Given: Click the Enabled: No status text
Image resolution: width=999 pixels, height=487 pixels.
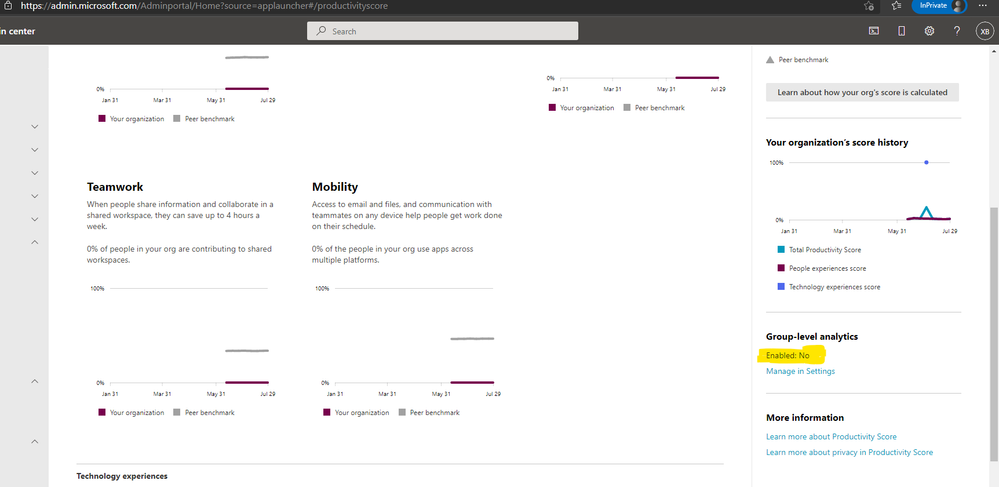Looking at the screenshot, I should tap(787, 356).
